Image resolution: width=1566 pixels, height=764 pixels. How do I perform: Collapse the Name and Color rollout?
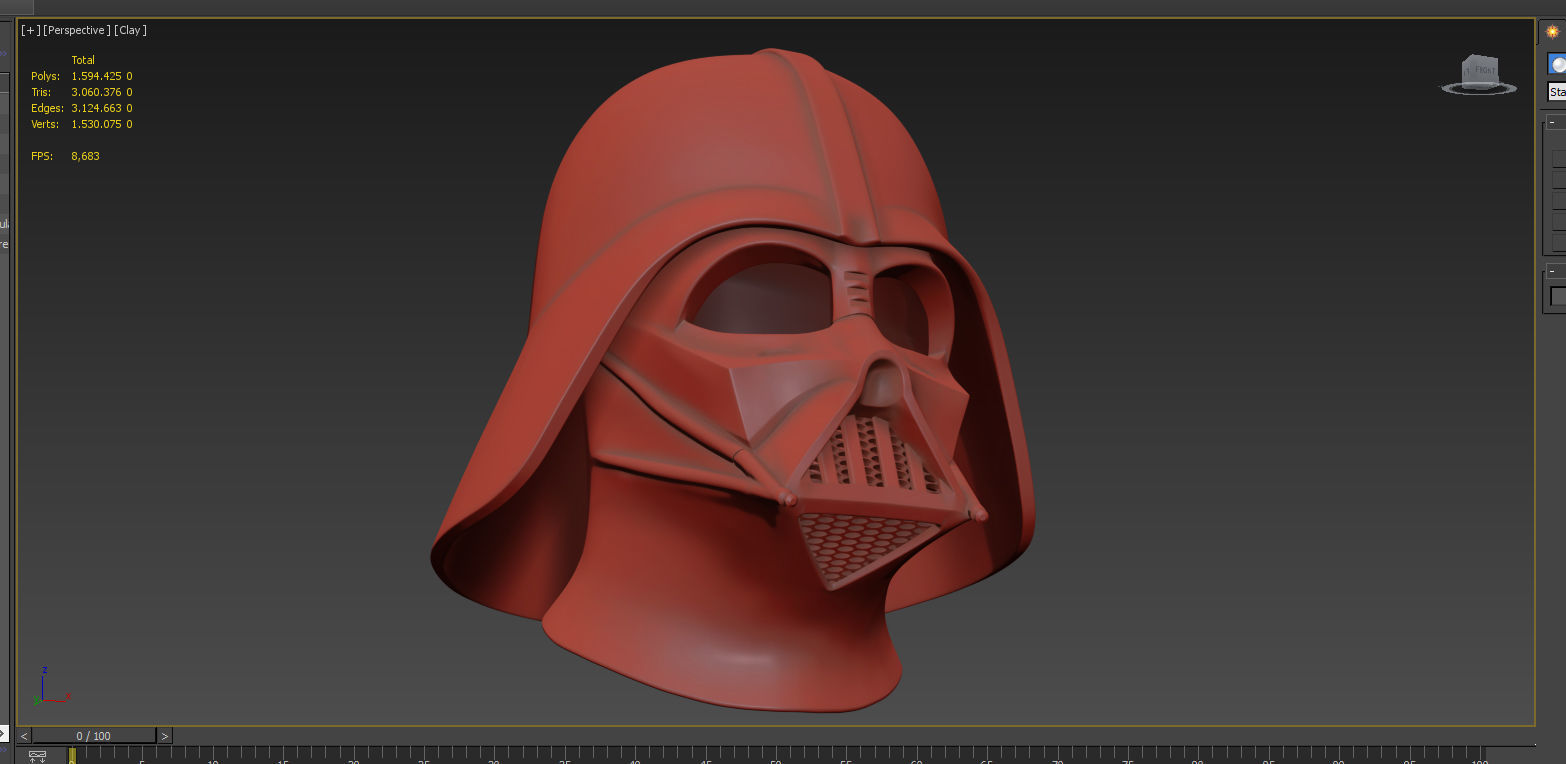coord(1551,271)
